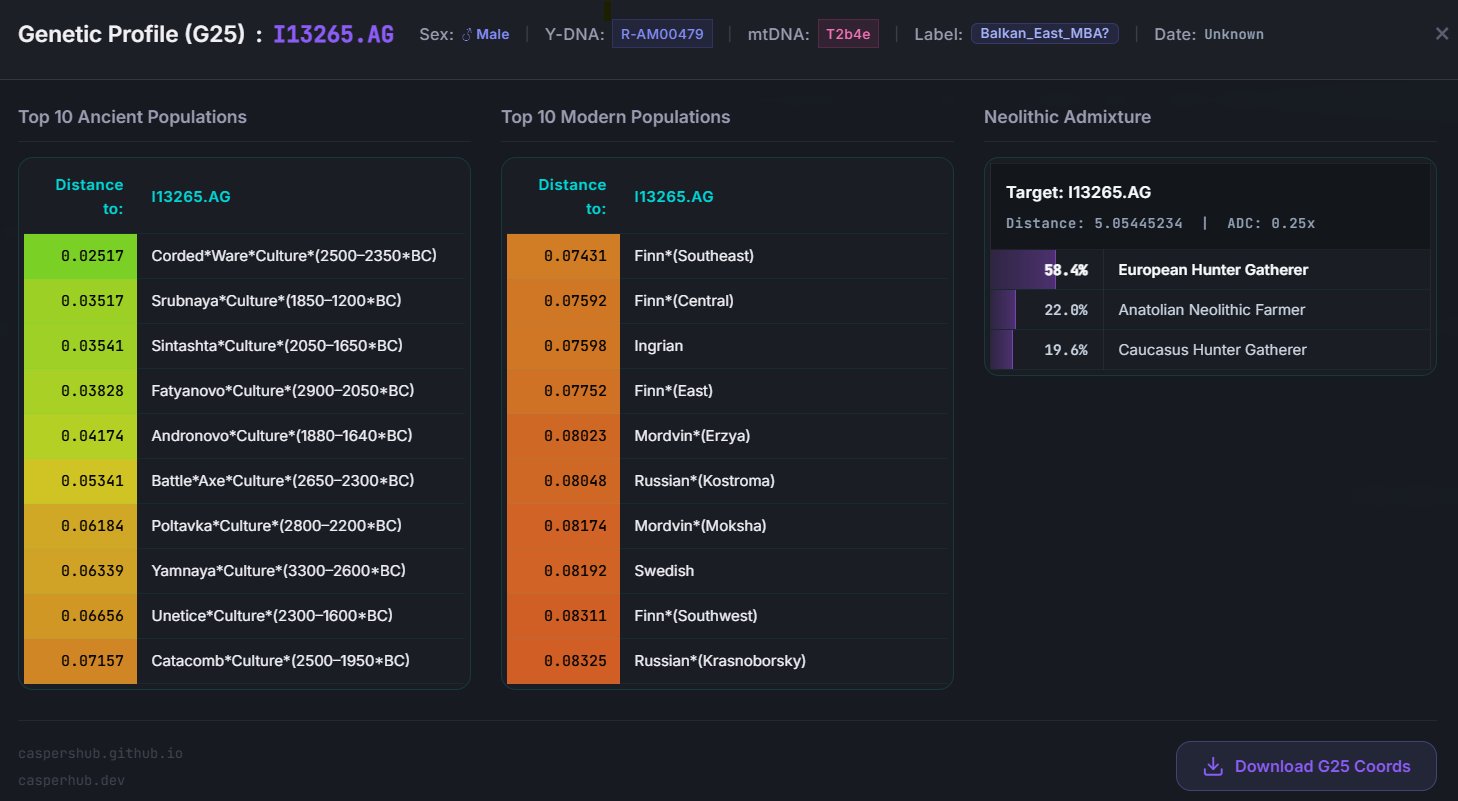Select the Fatyanovo Culture row
This screenshot has width=1458, height=801.
[244, 391]
